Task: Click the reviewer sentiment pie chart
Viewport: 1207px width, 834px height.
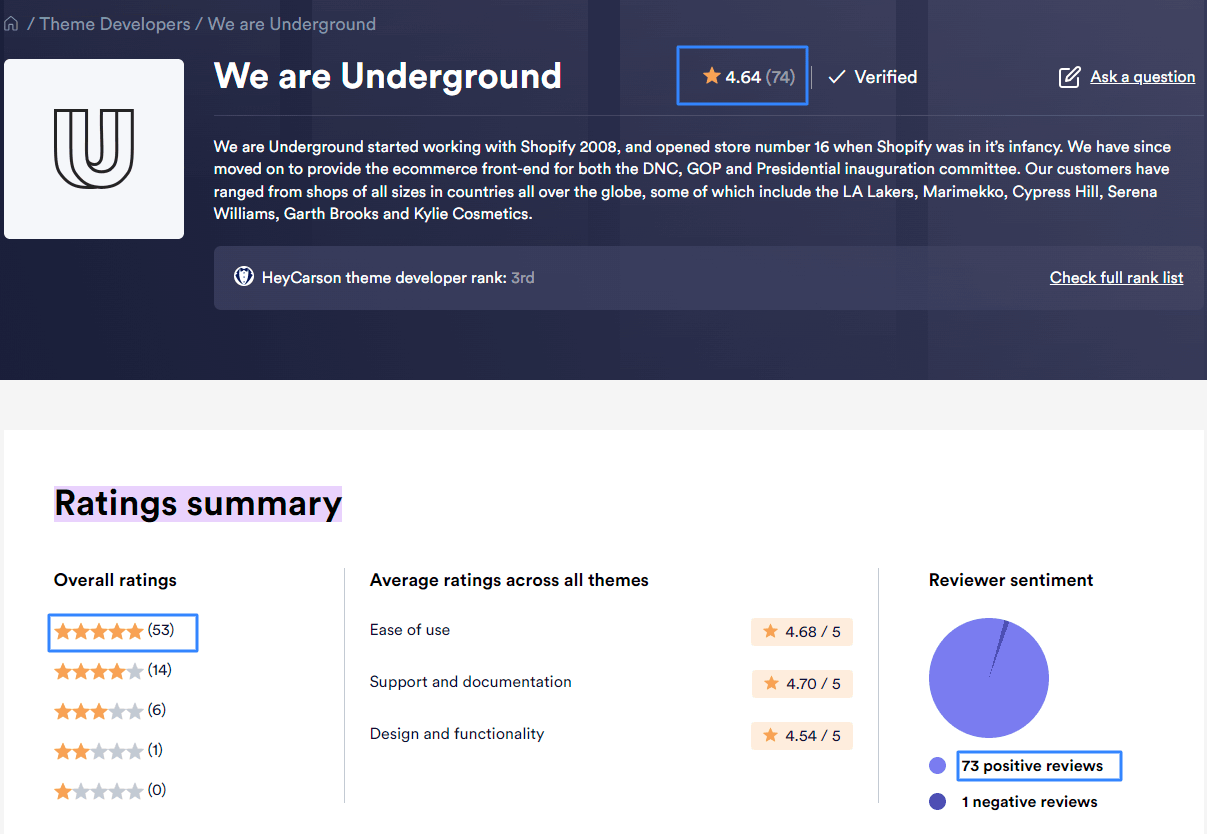Action: pyautogui.click(x=989, y=678)
